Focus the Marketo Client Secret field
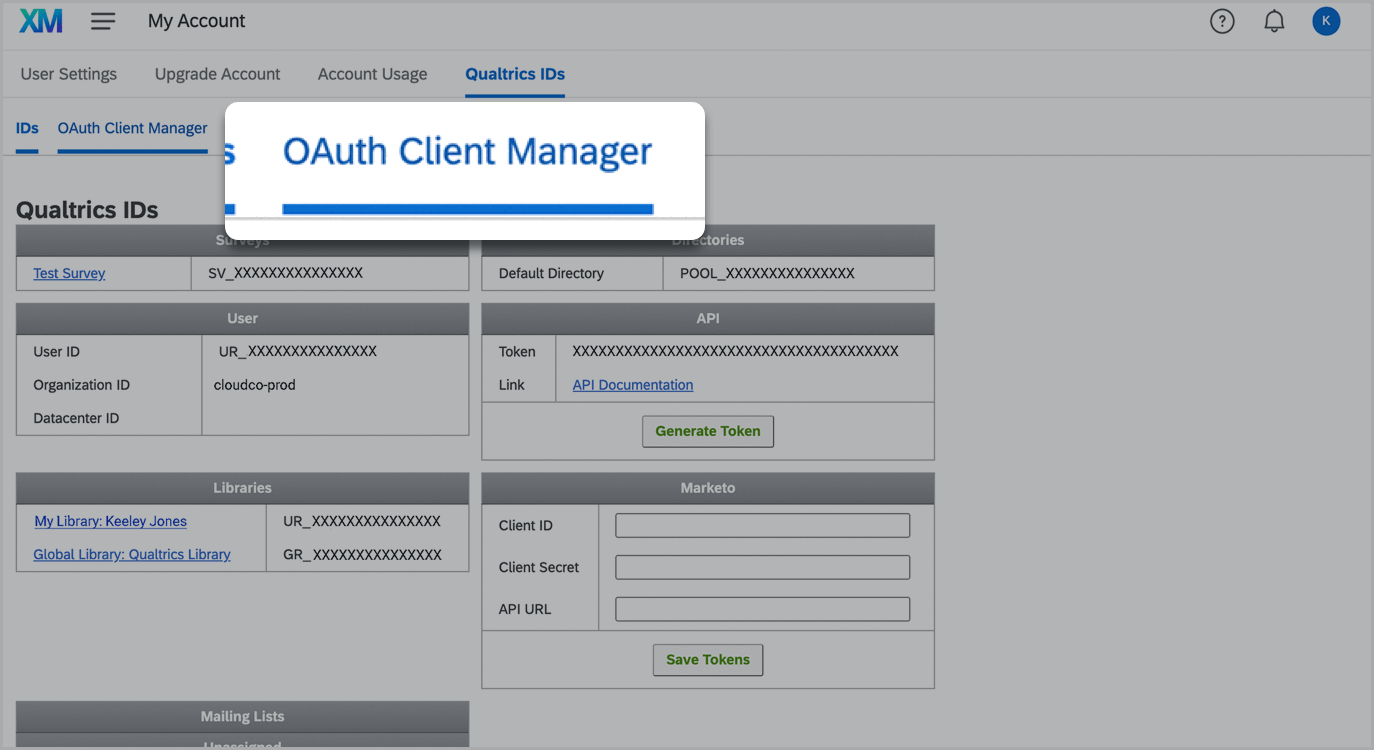This screenshot has width=1374, height=750. click(763, 567)
